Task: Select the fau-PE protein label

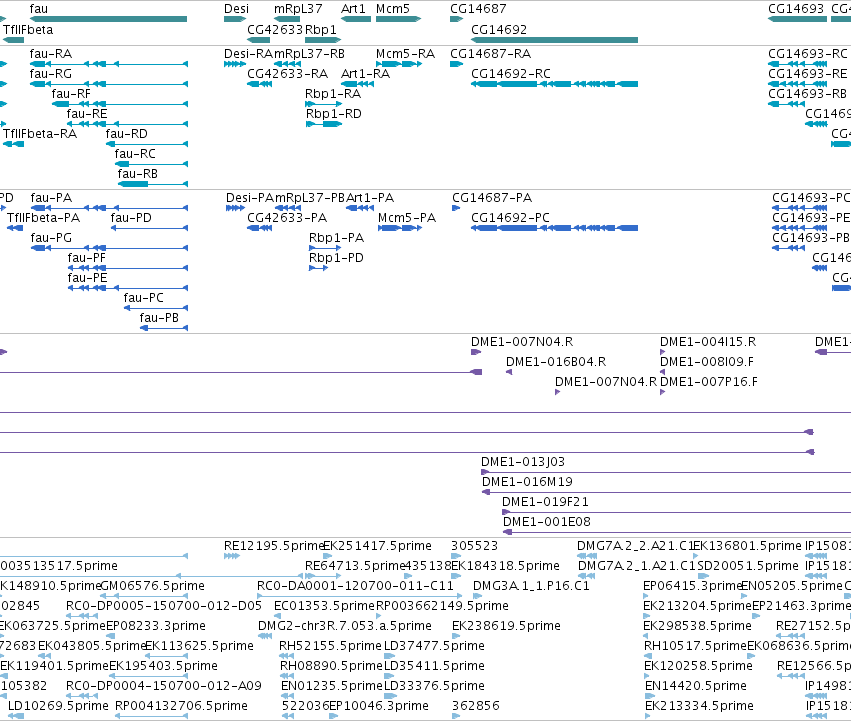Action: [87, 278]
